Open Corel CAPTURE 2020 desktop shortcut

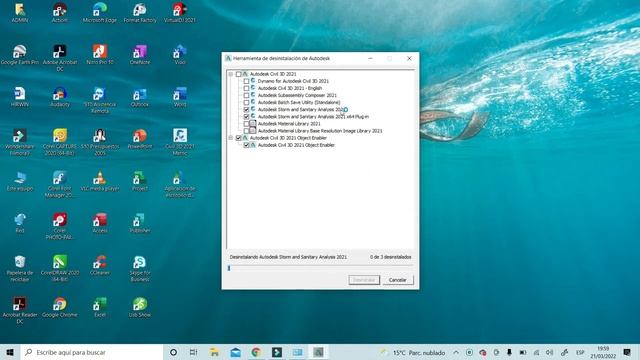(60, 142)
